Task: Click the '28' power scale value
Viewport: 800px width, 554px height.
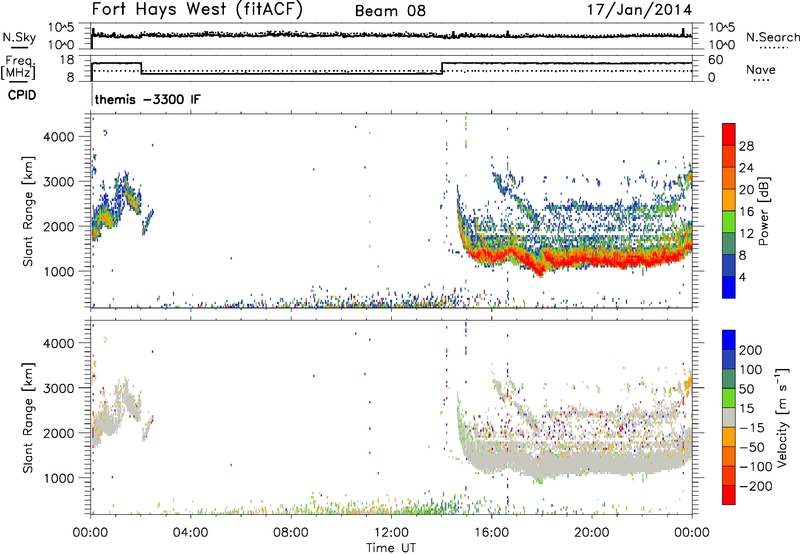Action: coord(746,146)
